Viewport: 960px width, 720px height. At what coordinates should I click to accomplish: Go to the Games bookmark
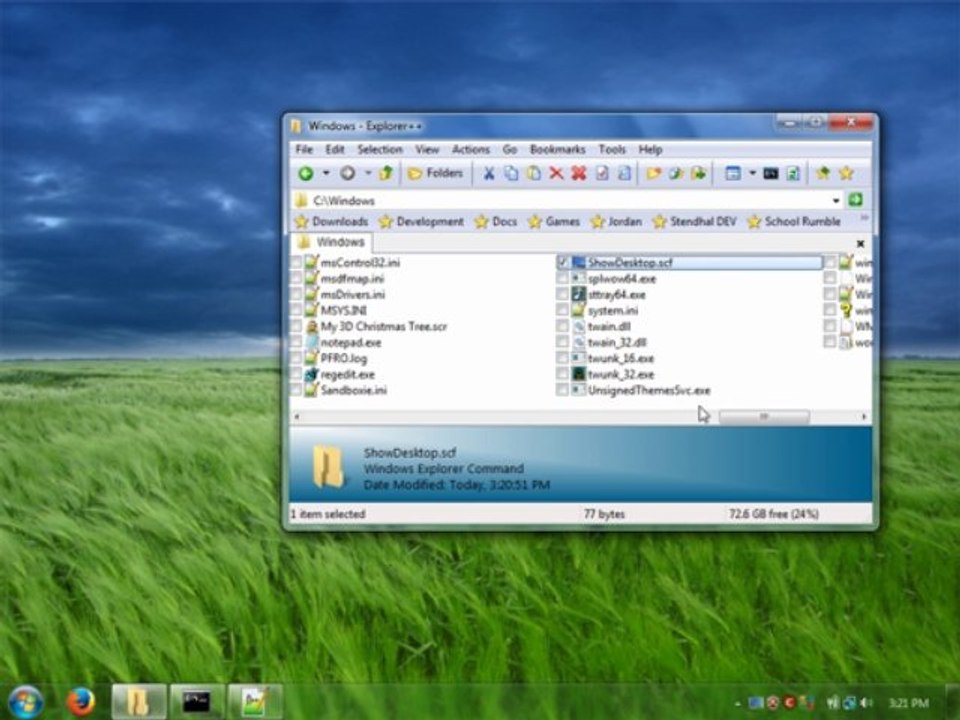click(x=554, y=222)
